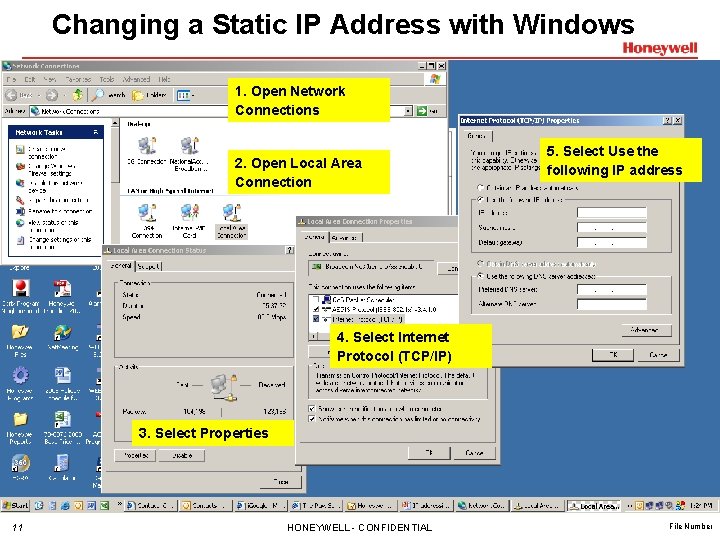Screen dimensions: 720x540
Task: Open the address bar dropdown arrow
Action: point(408,111)
